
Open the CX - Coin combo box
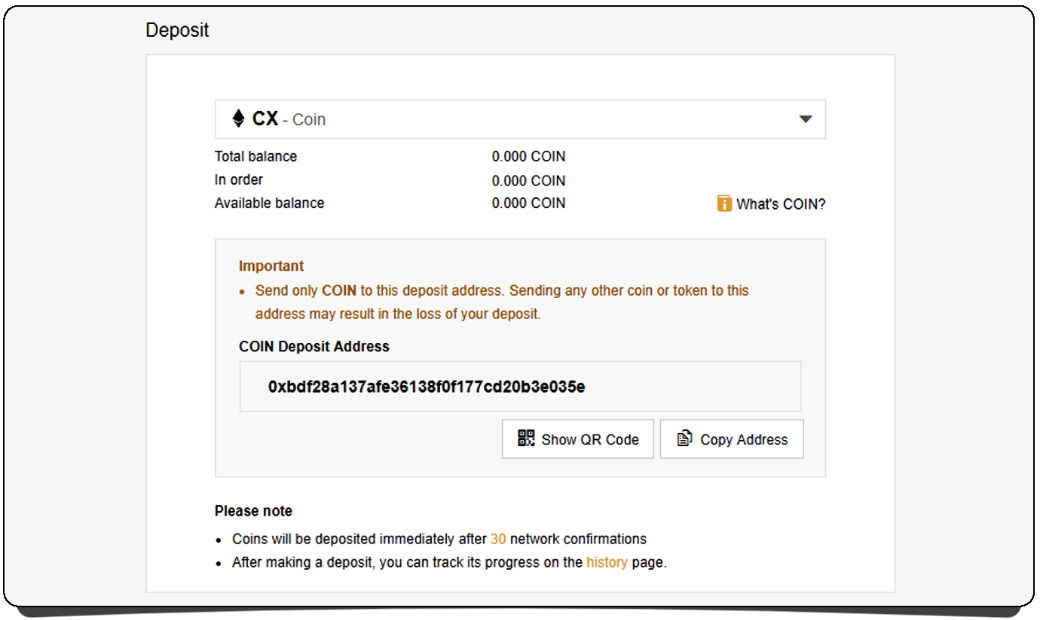pyautogui.click(x=520, y=119)
